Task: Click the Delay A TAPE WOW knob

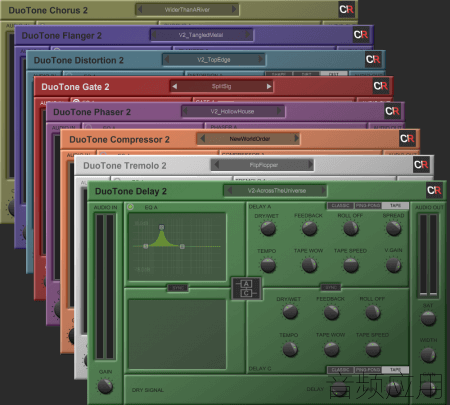Action: pyautogui.click(x=309, y=266)
